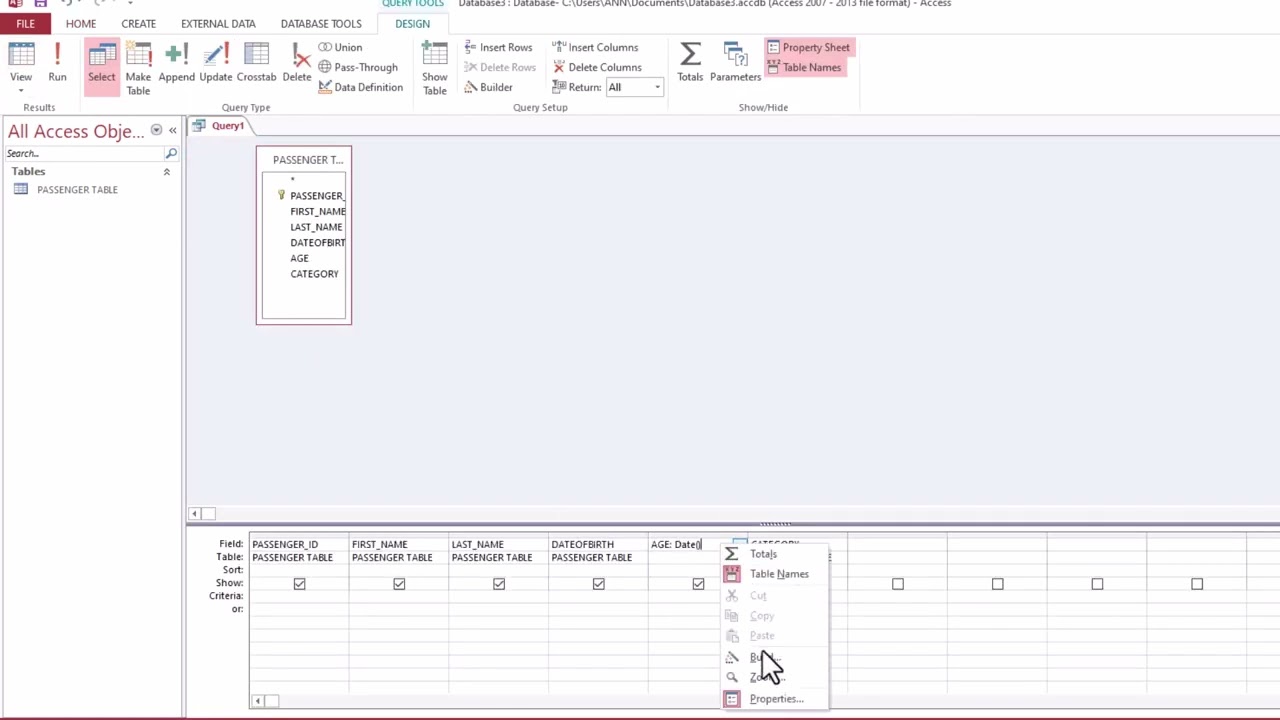The width and height of the screenshot is (1280, 720).
Task: Open the Builder from the ribbon
Action: coord(488,87)
